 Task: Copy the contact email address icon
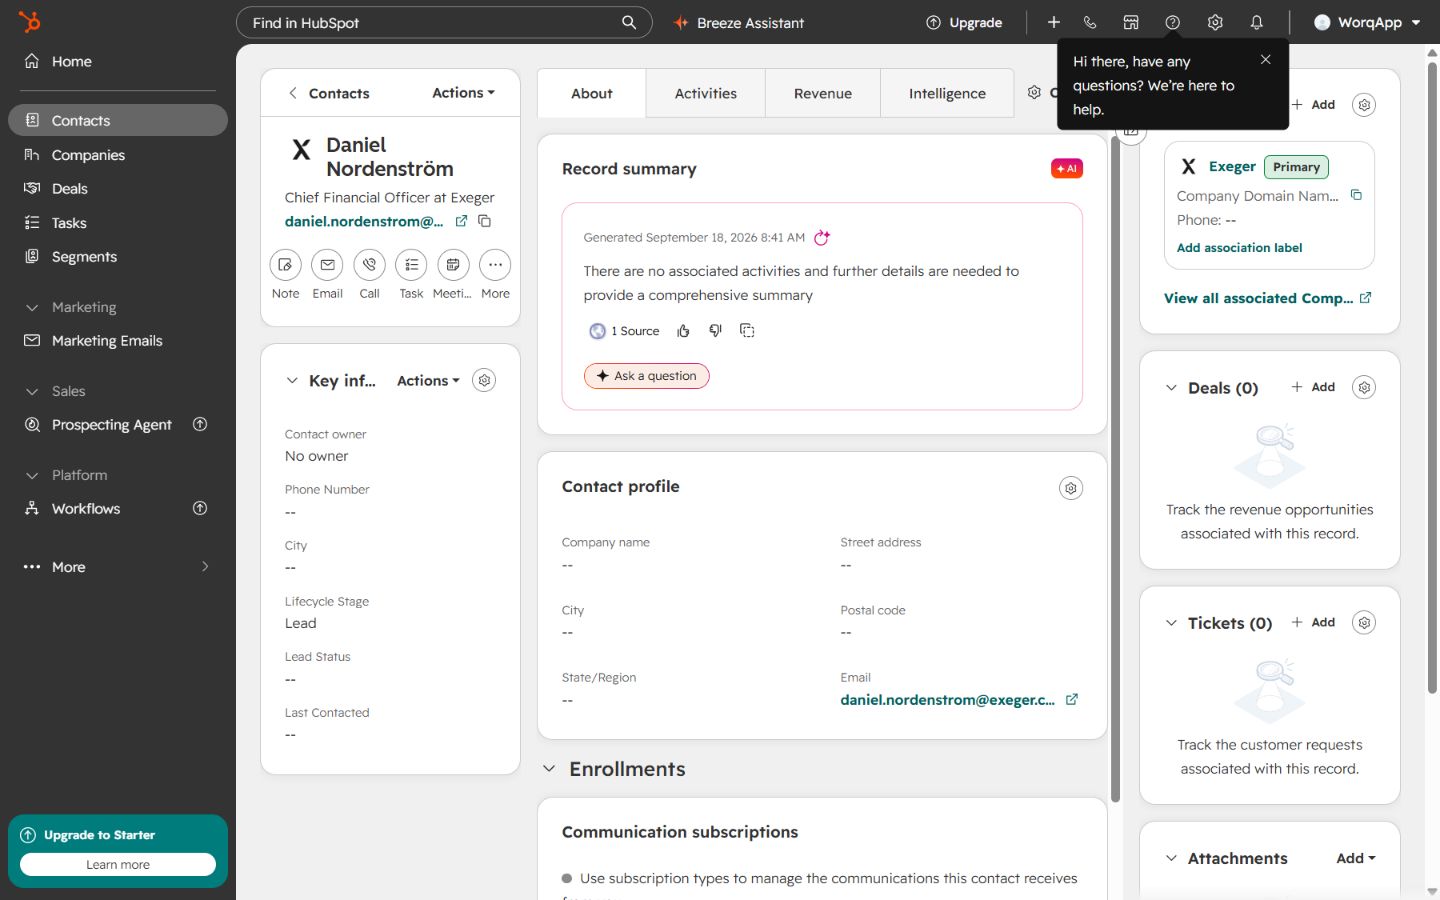click(x=484, y=221)
